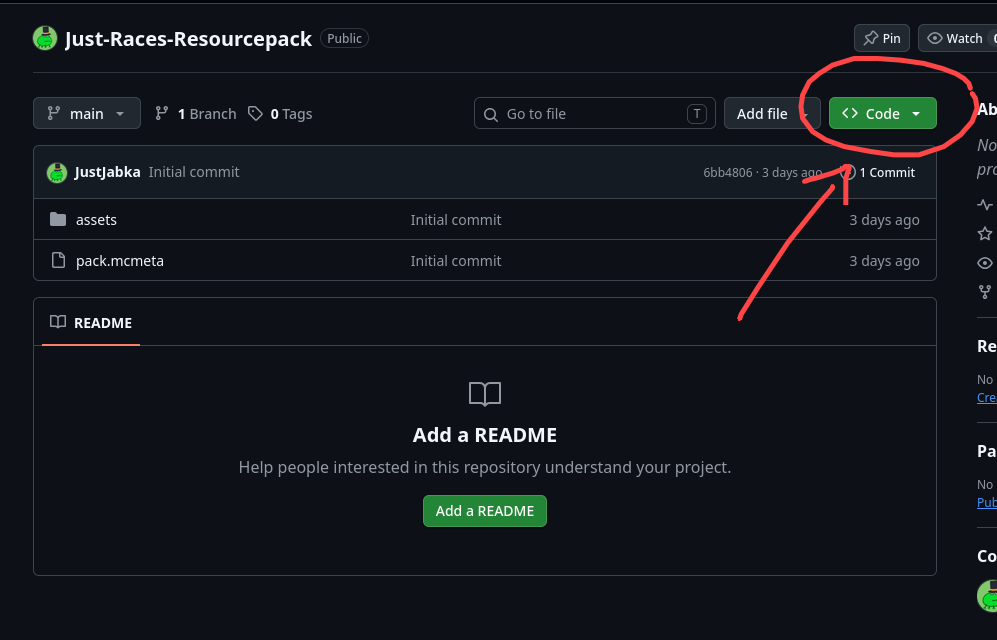Click the Public visibility badge
Image resolution: width=997 pixels, height=640 pixels.
(344, 38)
